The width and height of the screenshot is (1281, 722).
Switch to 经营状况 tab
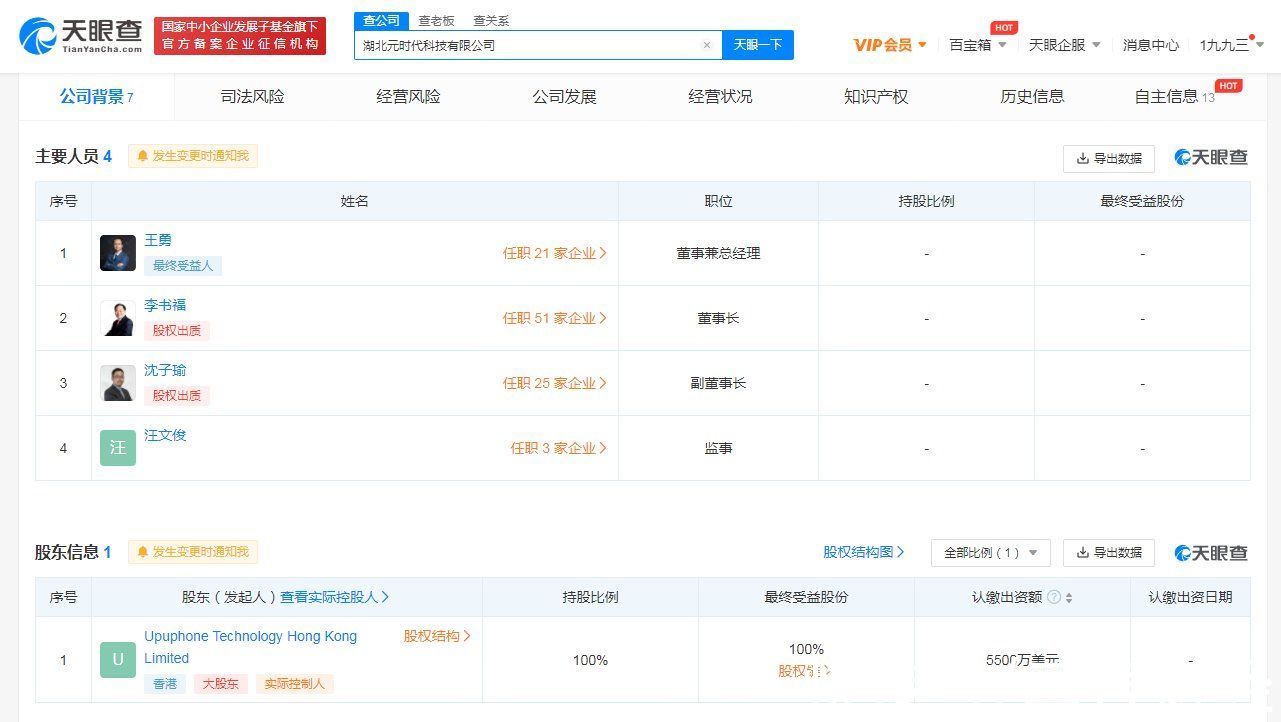tap(720, 97)
